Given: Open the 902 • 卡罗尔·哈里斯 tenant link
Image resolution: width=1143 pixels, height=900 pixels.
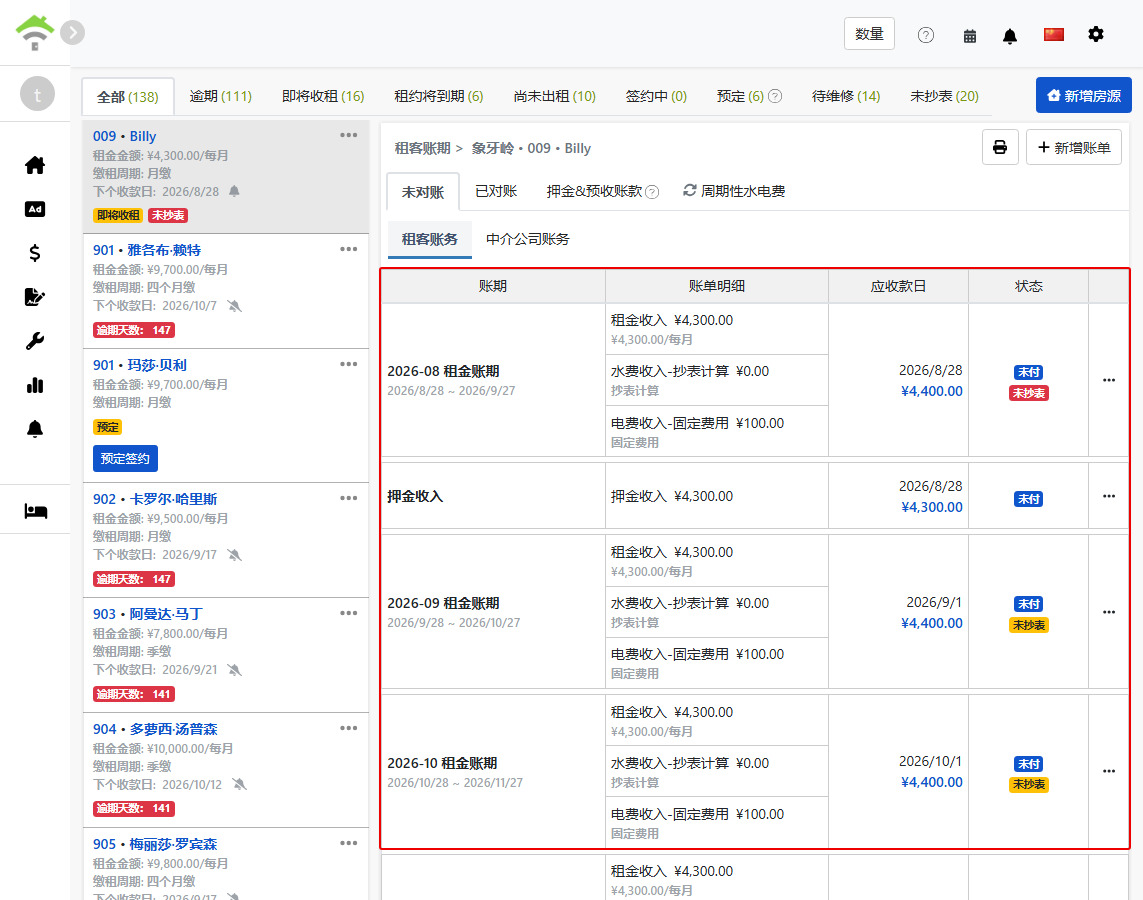Looking at the screenshot, I should click(155, 499).
